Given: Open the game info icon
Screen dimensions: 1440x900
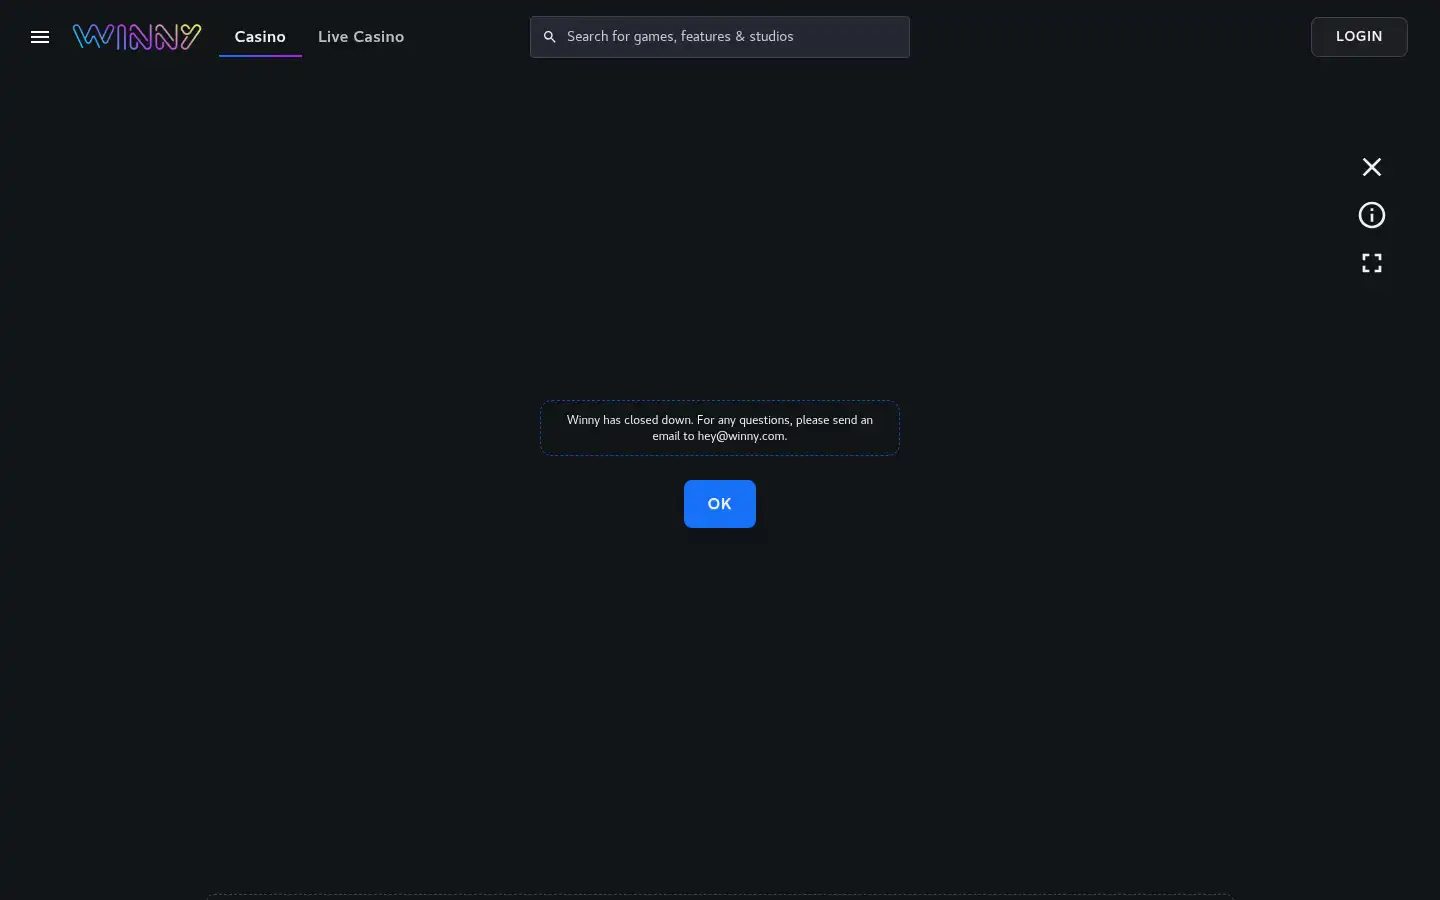Looking at the screenshot, I should [x=1372, y=215].
